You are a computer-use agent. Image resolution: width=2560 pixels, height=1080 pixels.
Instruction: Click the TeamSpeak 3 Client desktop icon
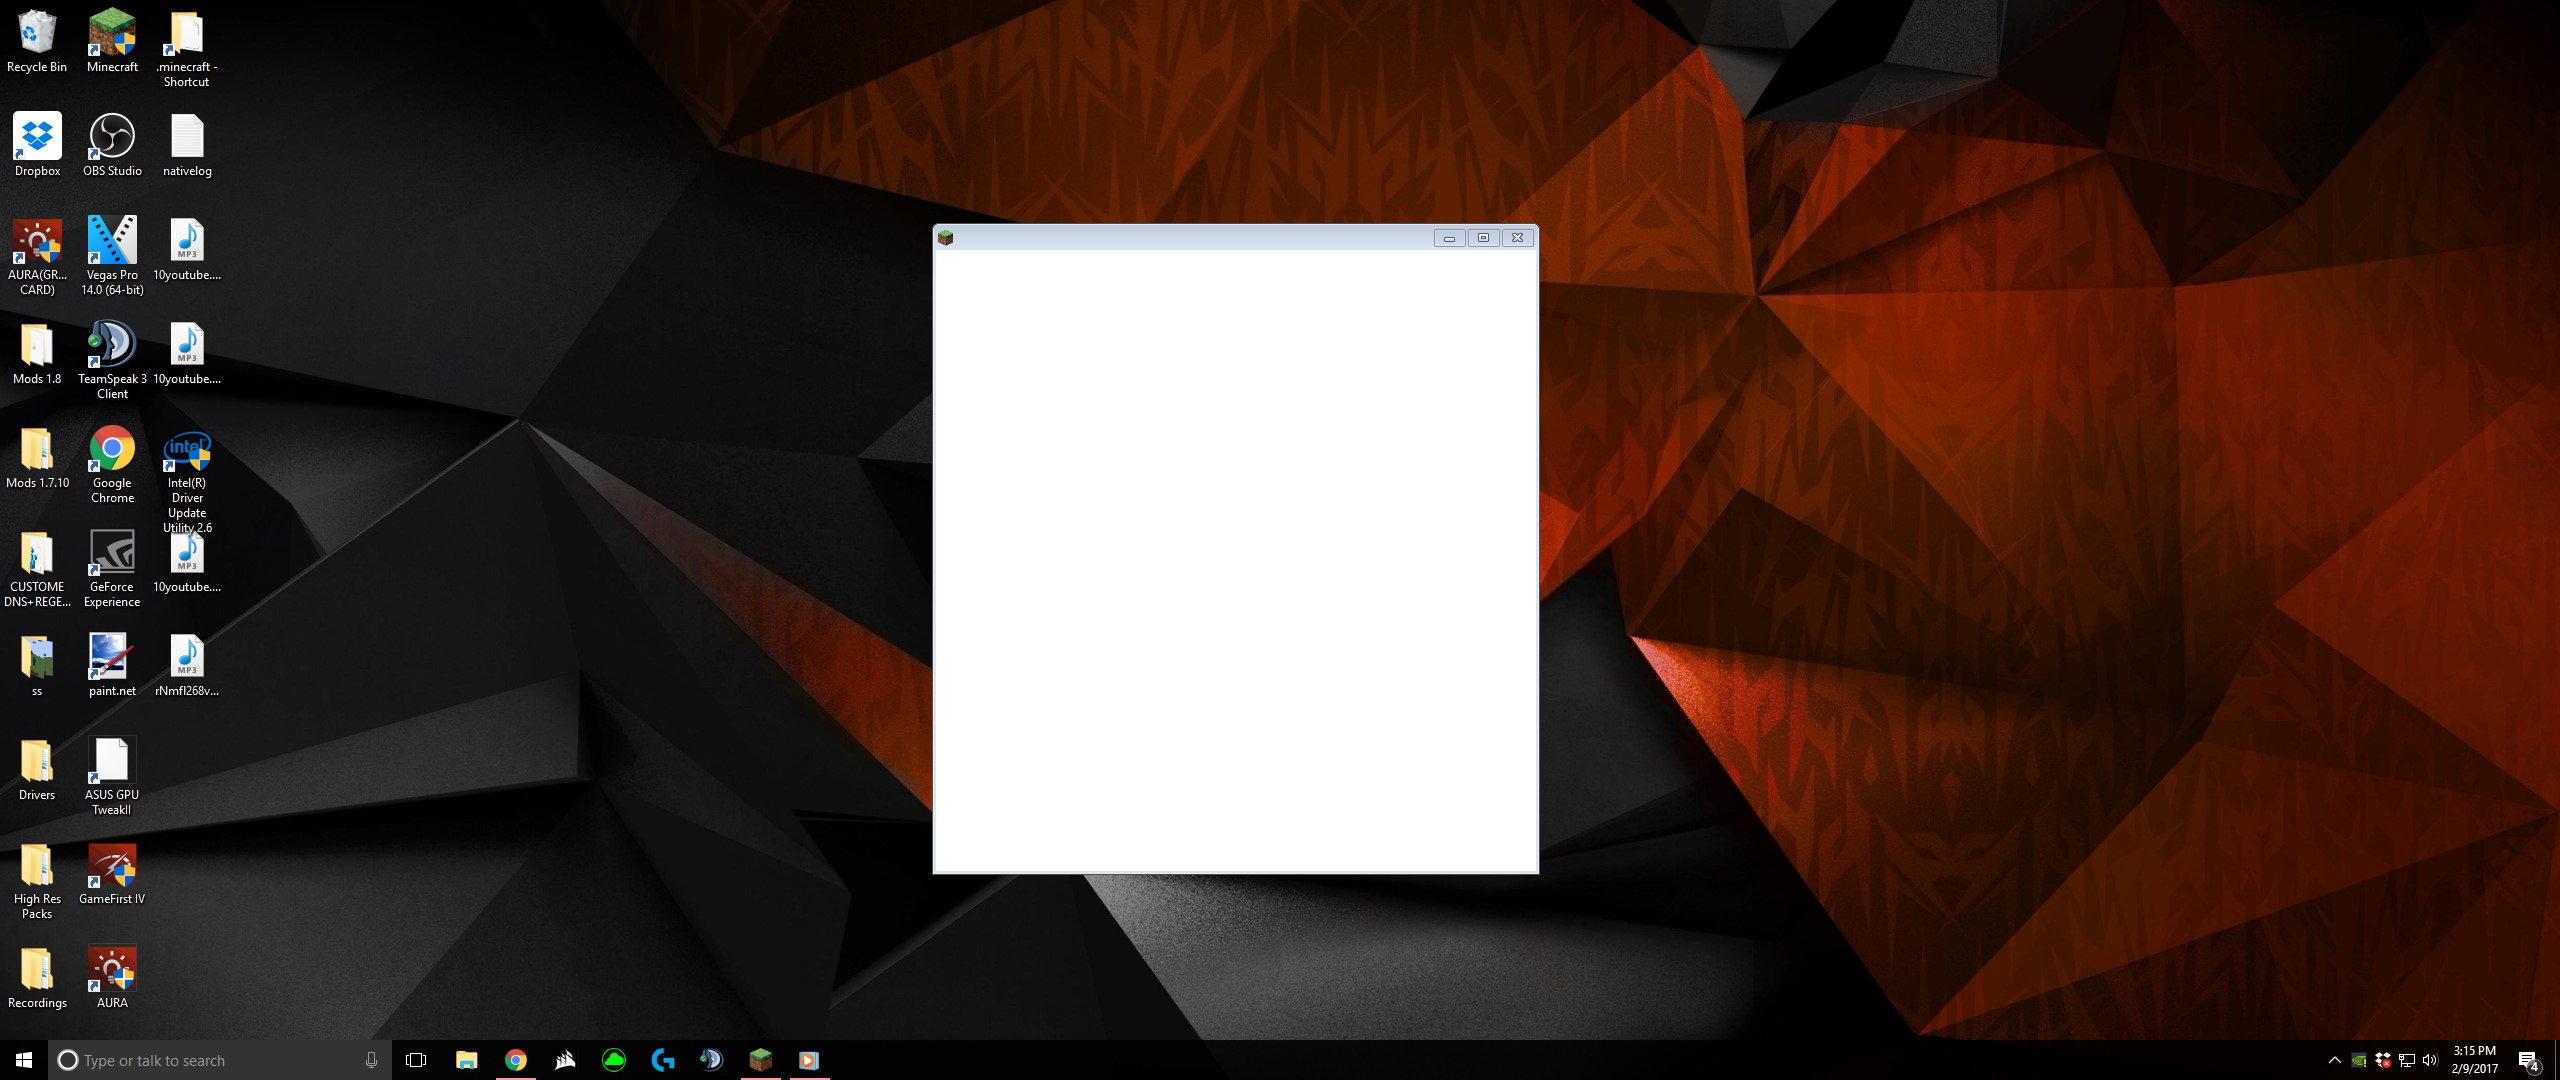tap(112, 346)
